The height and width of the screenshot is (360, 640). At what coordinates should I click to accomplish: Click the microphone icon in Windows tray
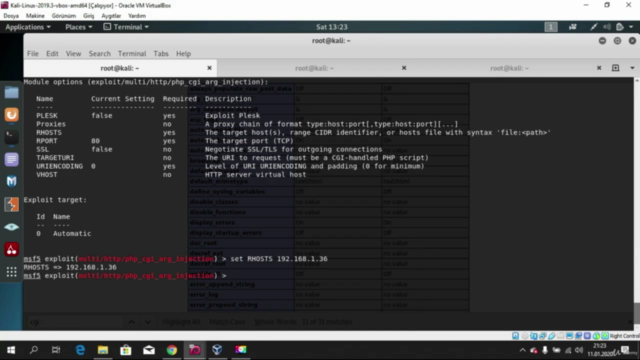545,350
